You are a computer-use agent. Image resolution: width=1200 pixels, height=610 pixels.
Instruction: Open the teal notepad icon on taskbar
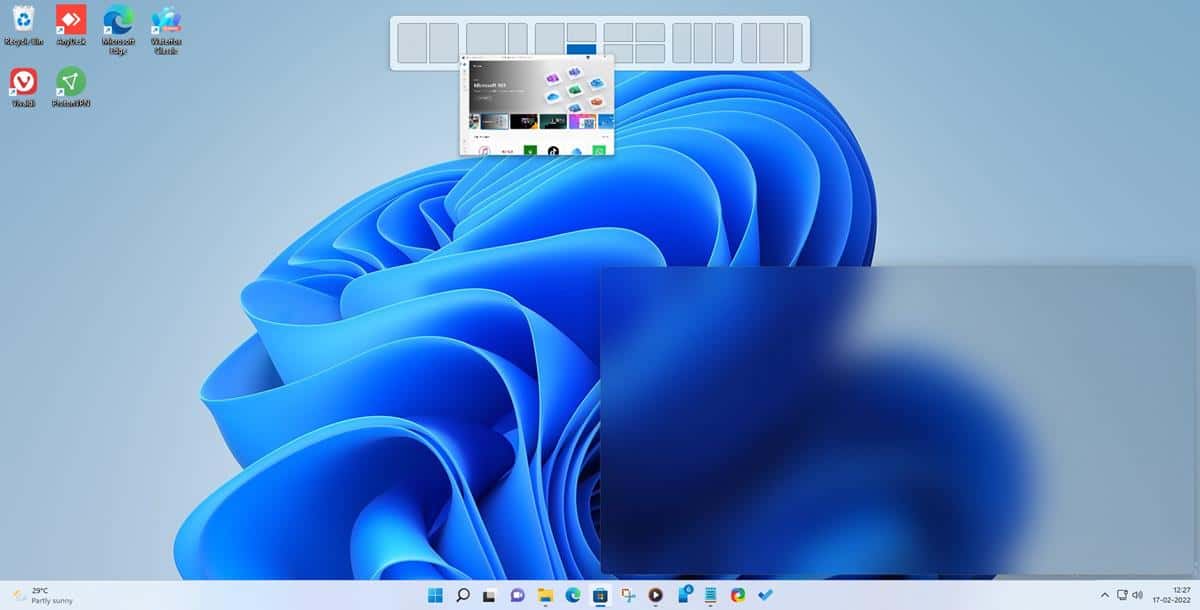[710, 595]
